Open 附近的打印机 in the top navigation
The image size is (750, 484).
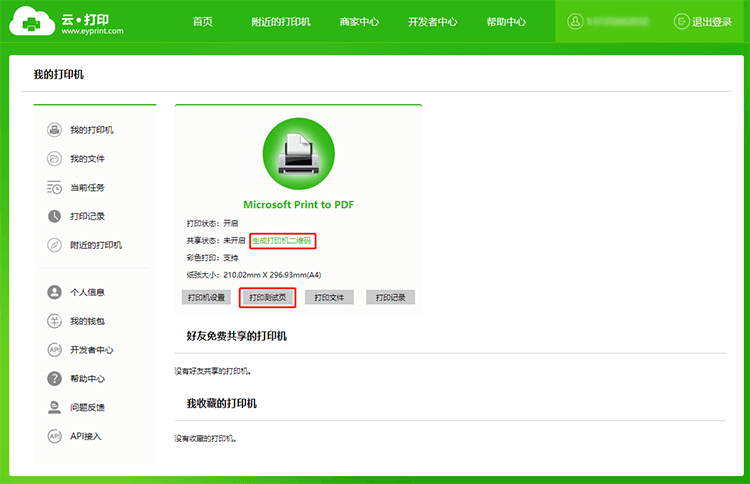point(281,22)
